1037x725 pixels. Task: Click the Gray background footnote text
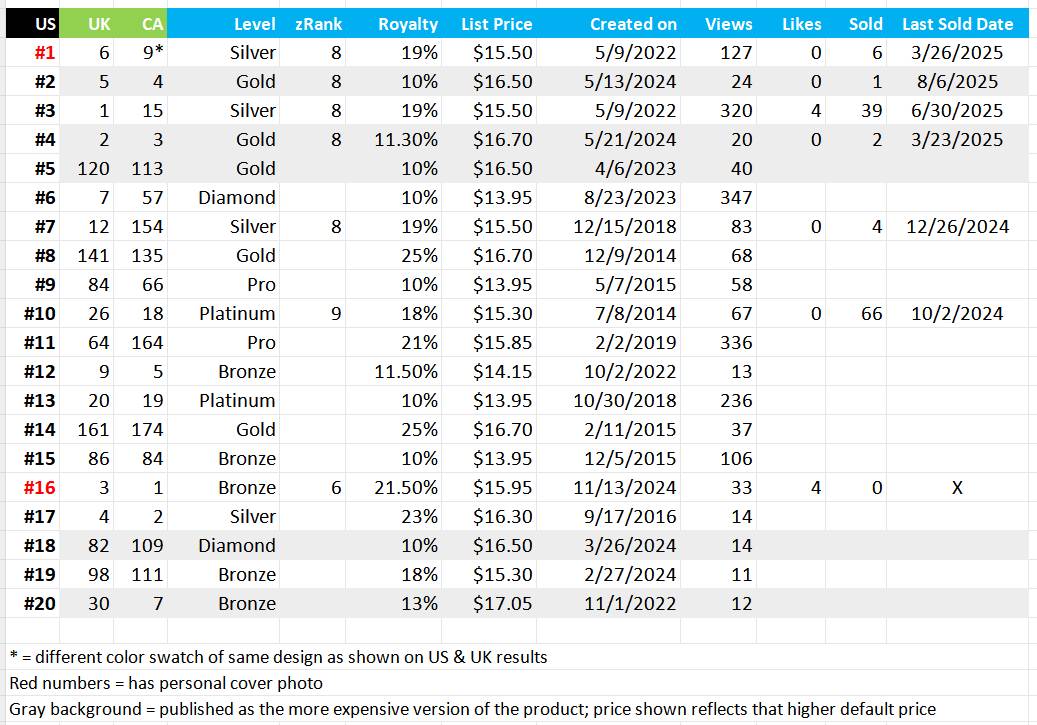(x=473, y=709)
